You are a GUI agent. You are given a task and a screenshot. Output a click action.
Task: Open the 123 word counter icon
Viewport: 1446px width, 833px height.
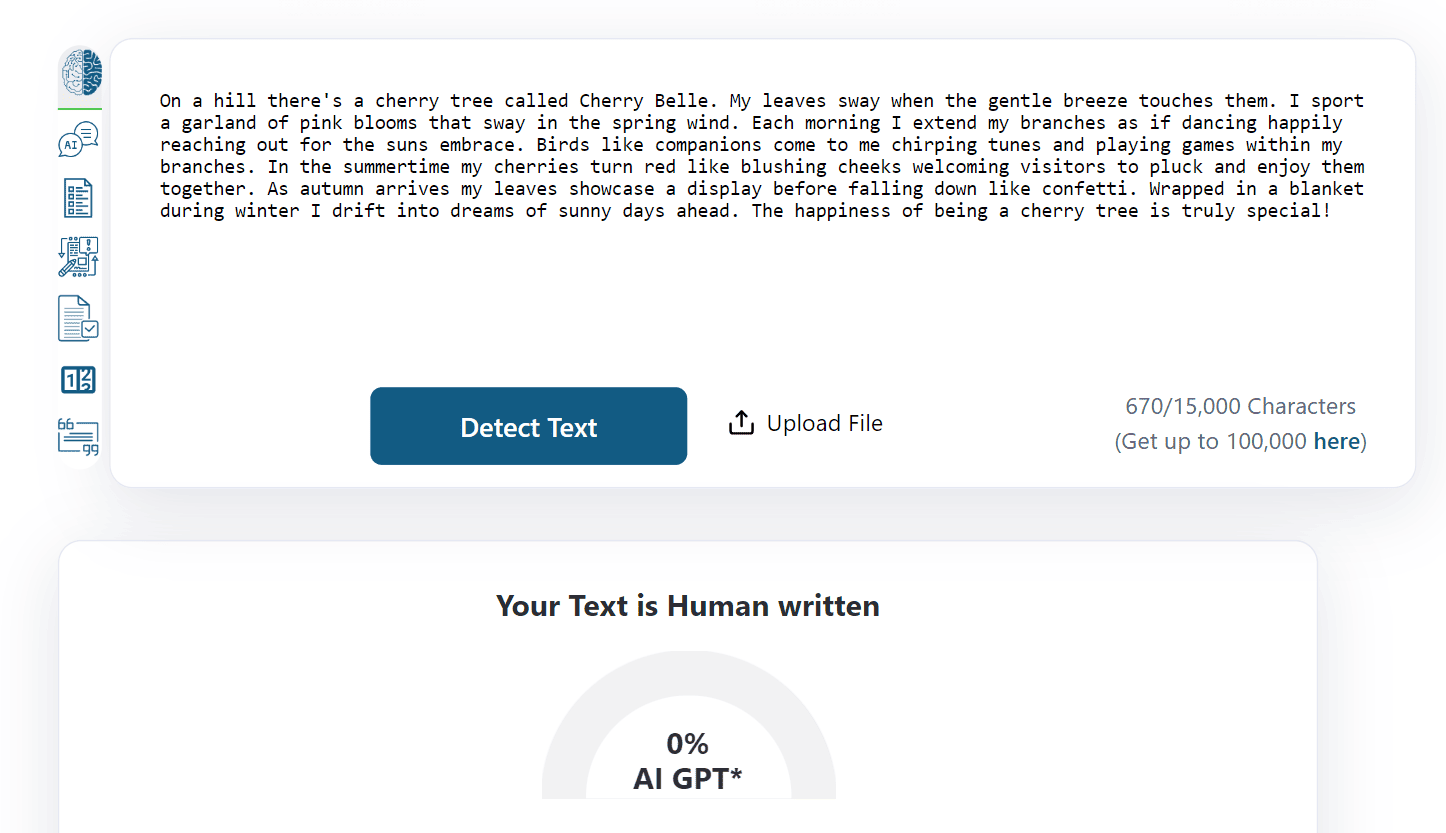coord(78,380)
